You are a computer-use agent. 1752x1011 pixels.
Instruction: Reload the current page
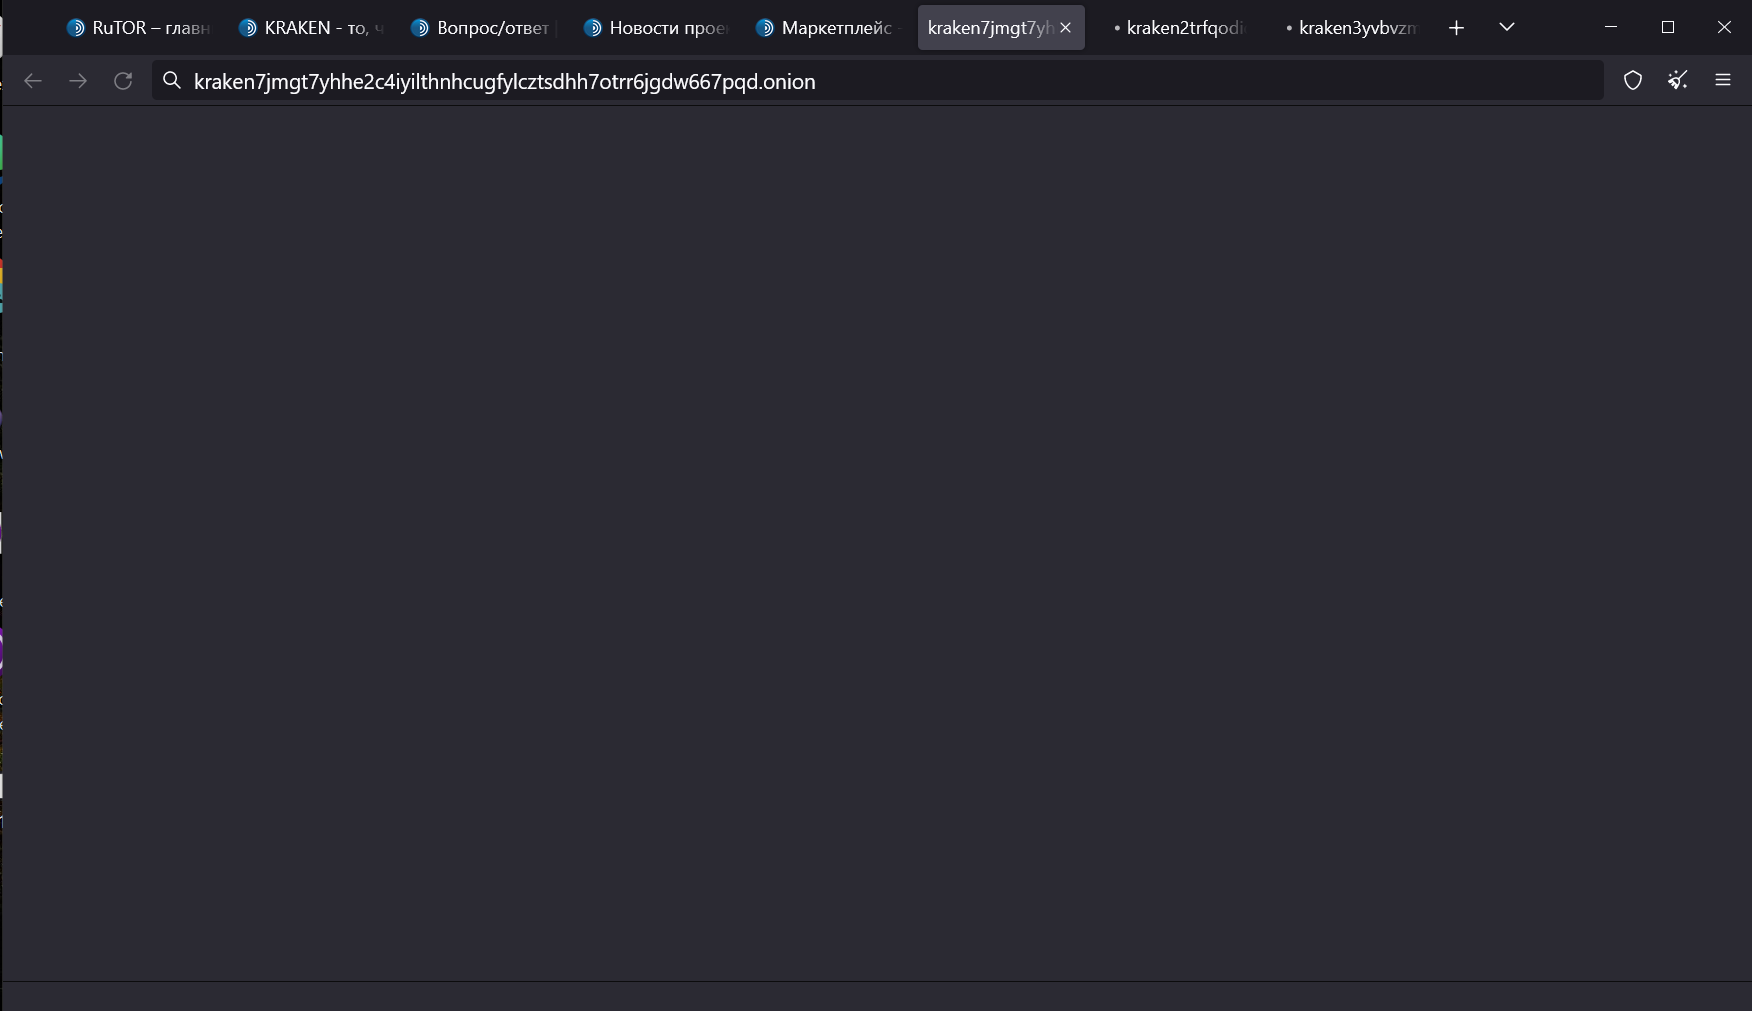(123, 81)
